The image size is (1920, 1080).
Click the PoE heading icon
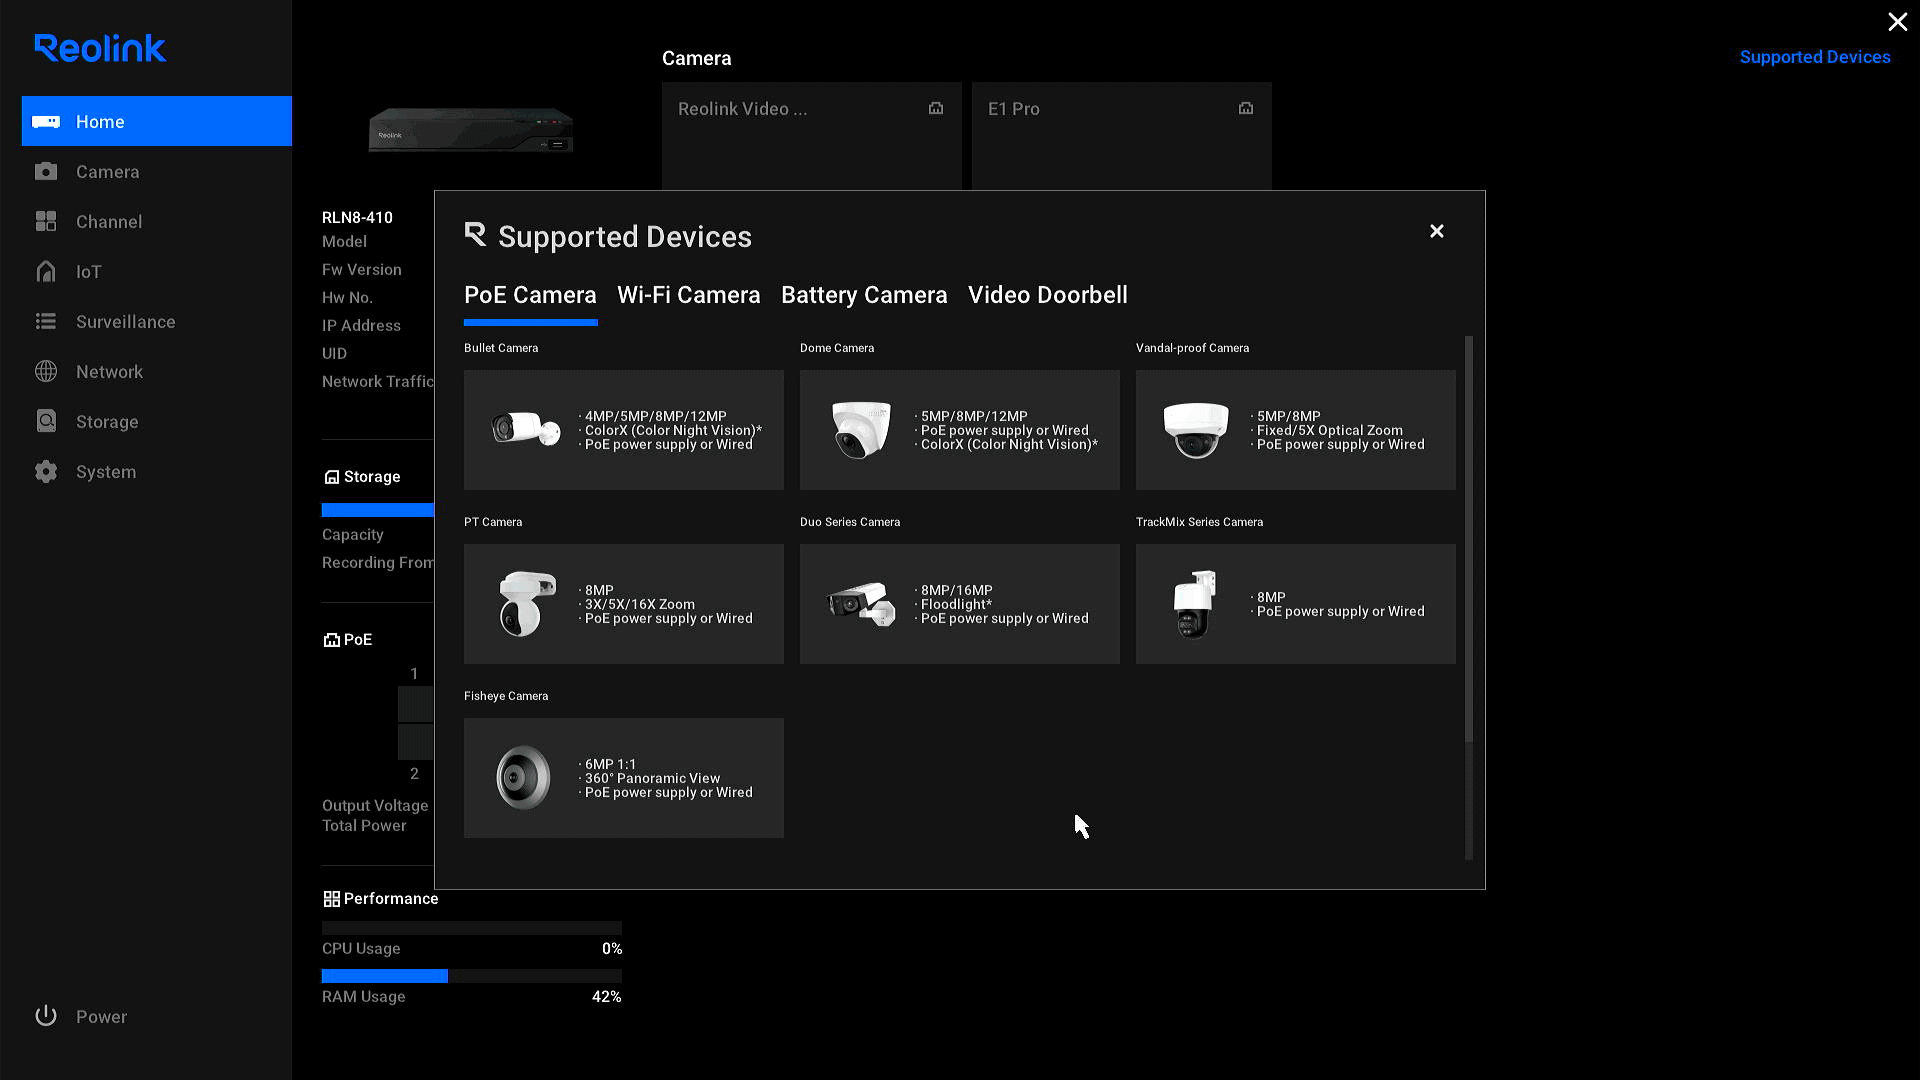coord(332,640)
